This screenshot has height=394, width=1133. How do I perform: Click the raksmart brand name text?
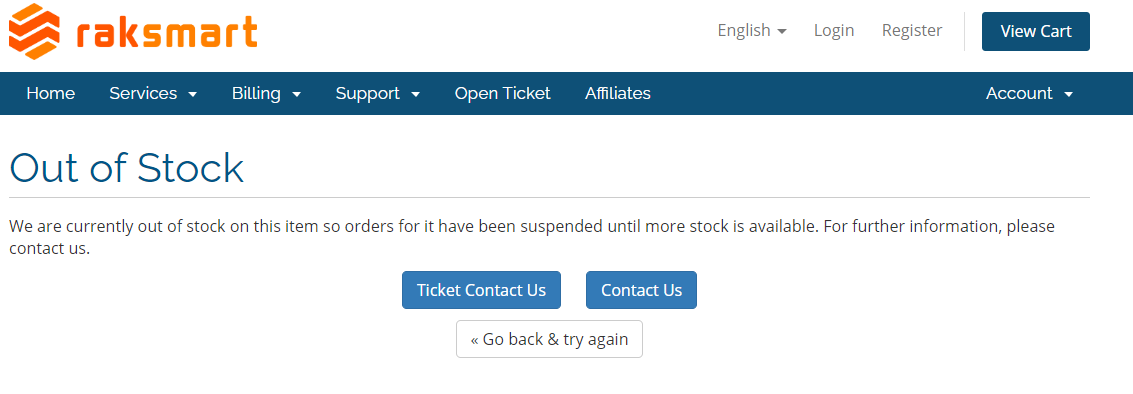[x=166, y=33]
